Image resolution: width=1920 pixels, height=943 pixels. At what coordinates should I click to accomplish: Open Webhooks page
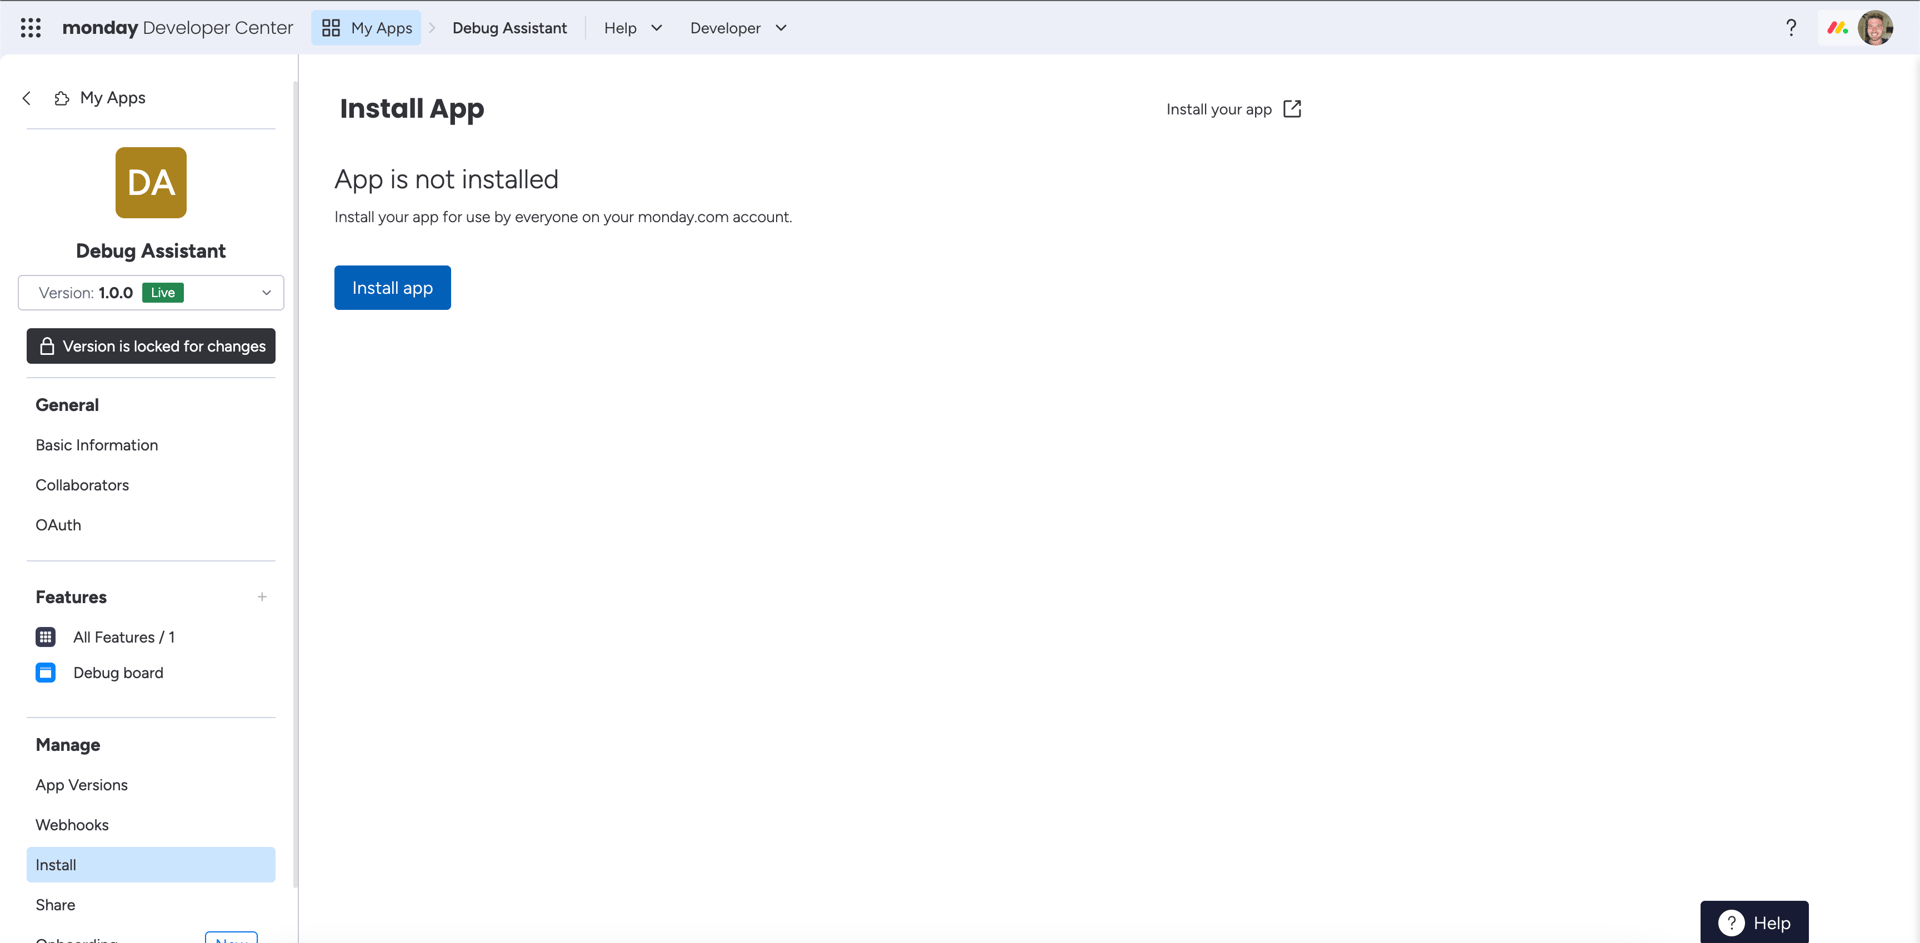click(x=72, y=825)
